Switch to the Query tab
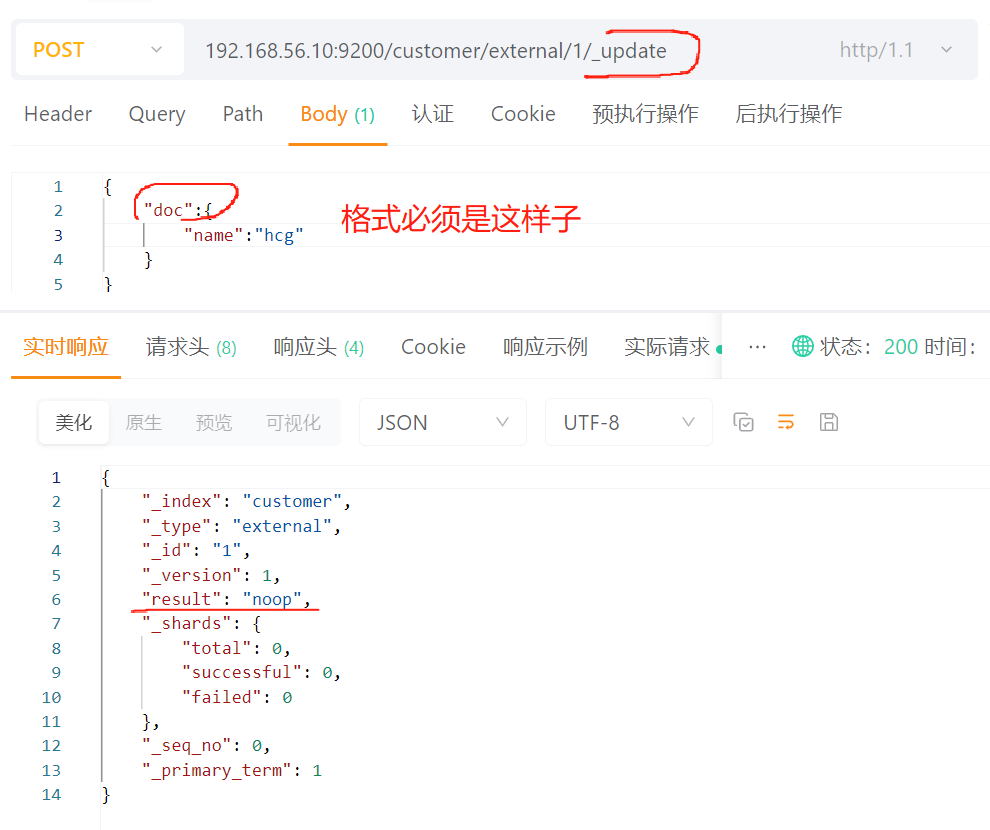 [157, 114]
